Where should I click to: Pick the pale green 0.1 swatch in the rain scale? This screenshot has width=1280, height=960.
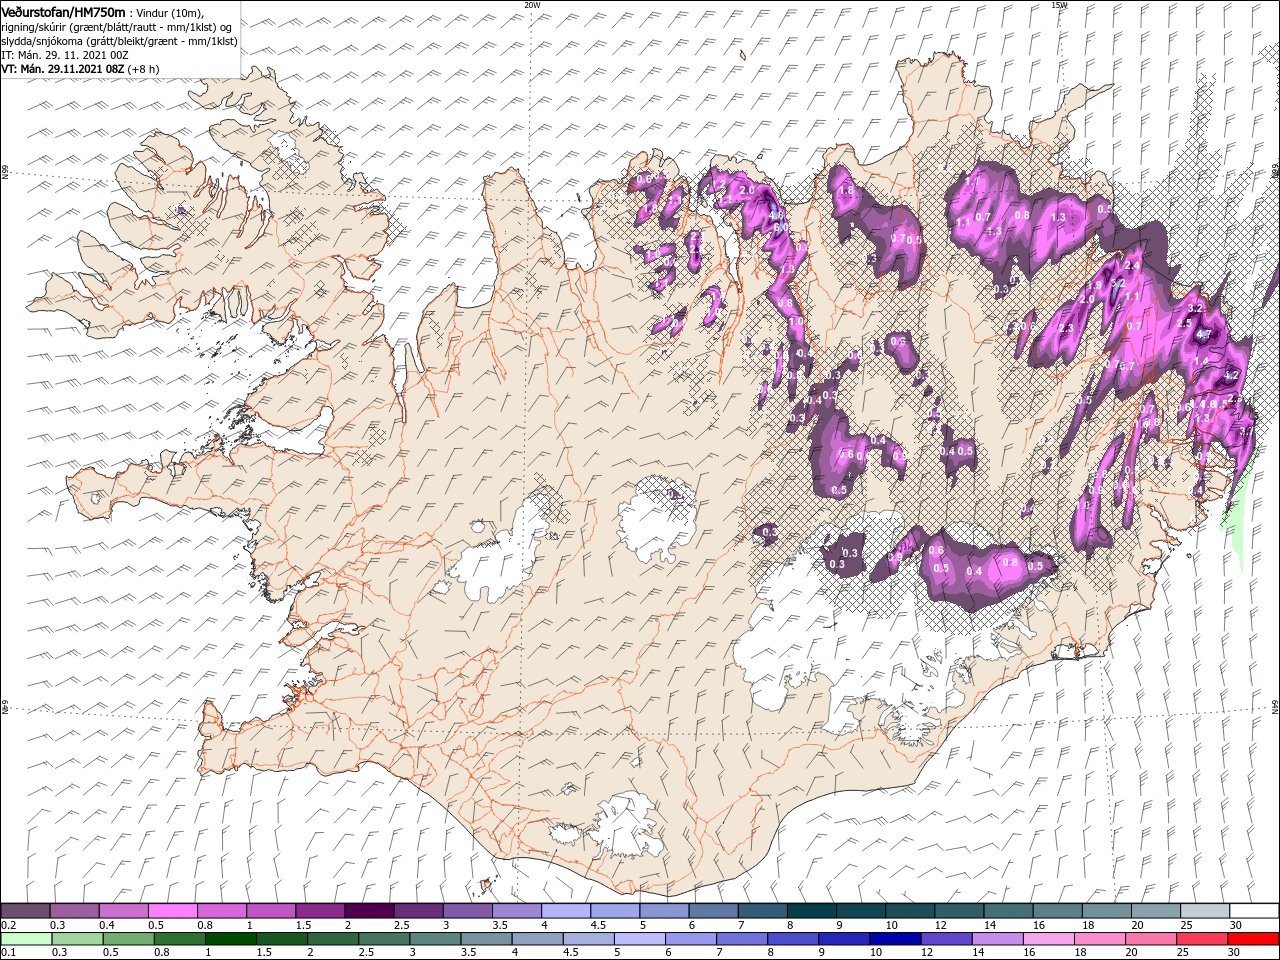coord(26,939)
